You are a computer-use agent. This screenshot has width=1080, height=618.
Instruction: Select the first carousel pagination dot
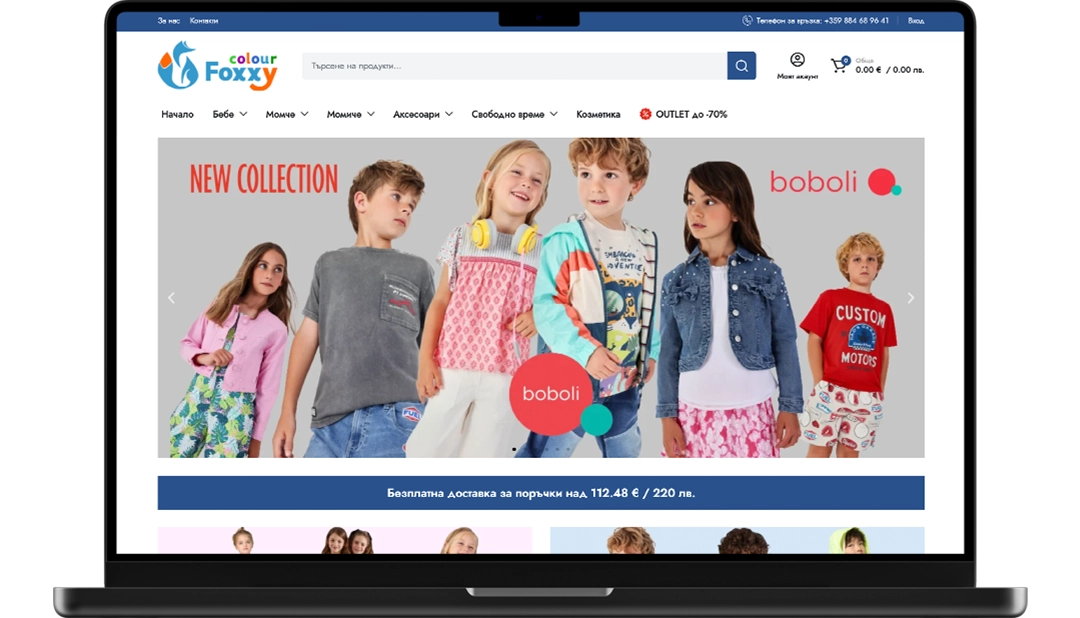514,449
